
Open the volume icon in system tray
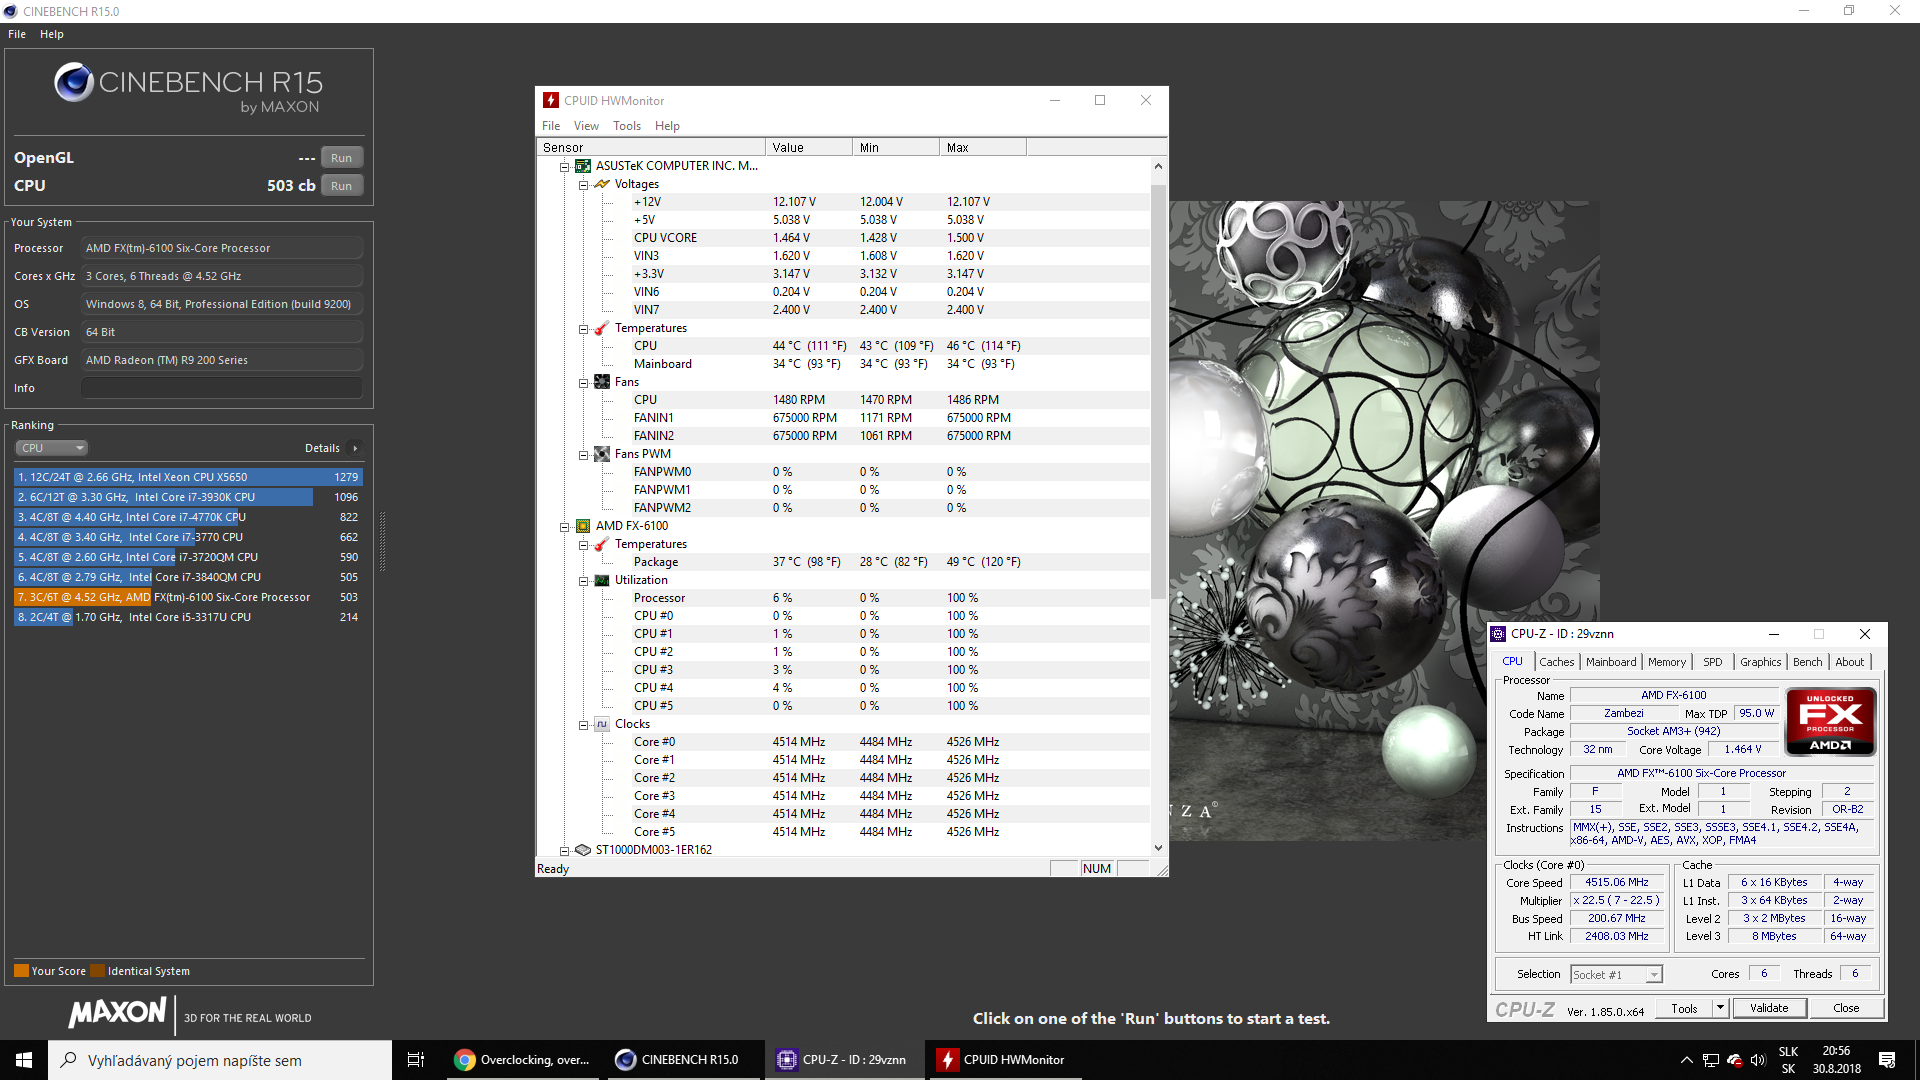(x=1758, y=1060)
